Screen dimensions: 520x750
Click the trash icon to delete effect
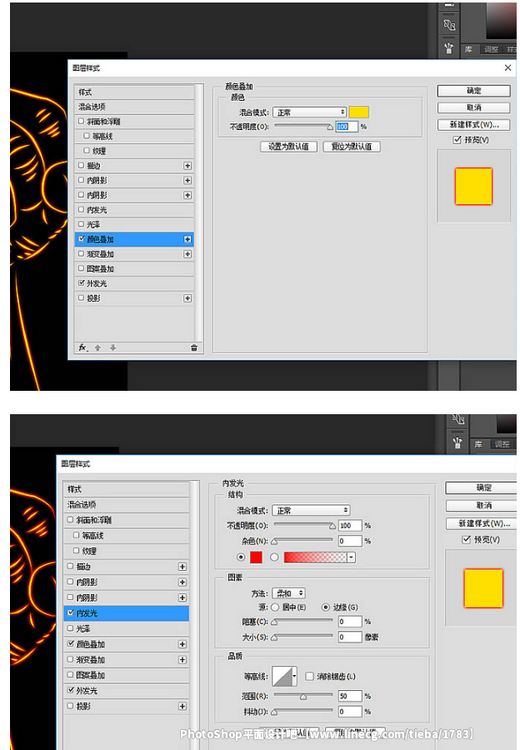pos(194,348)
